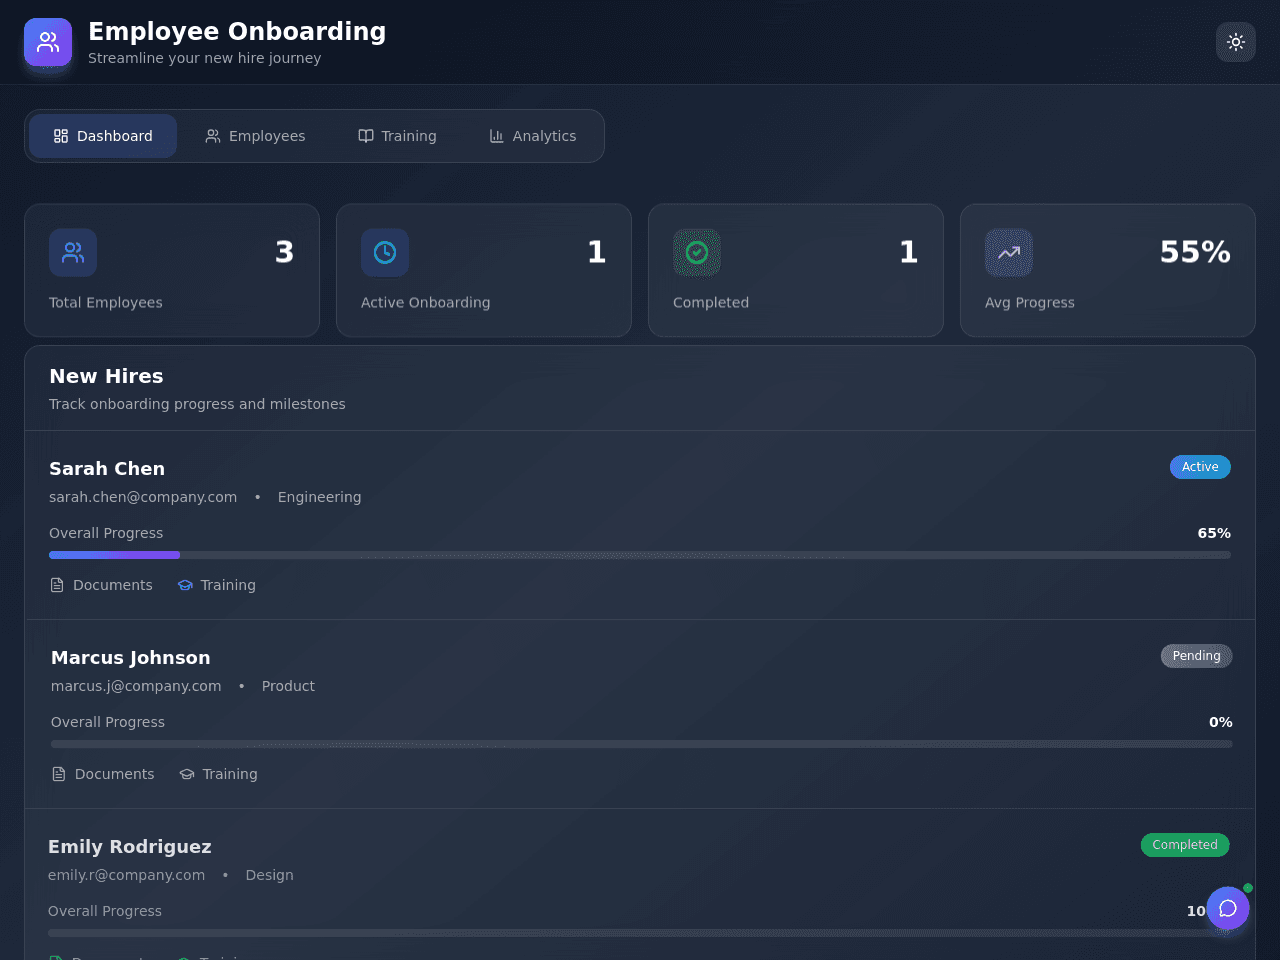This screenshot has height=960, width=1280.
Task: Click Sarah Chen's Training graduation cap icon
Action: click(x=185, y=585)
